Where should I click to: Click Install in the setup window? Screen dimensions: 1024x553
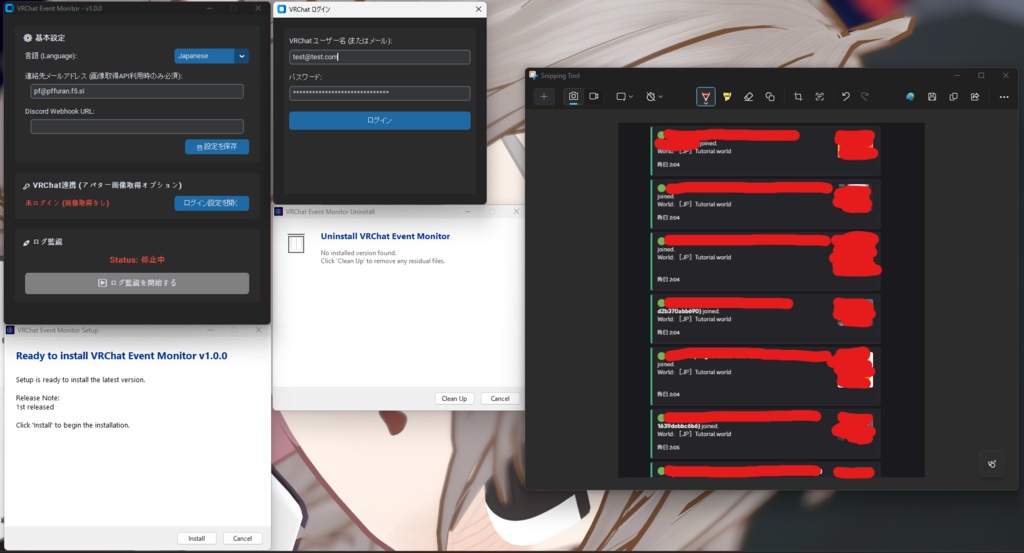(x=197, y=538)
